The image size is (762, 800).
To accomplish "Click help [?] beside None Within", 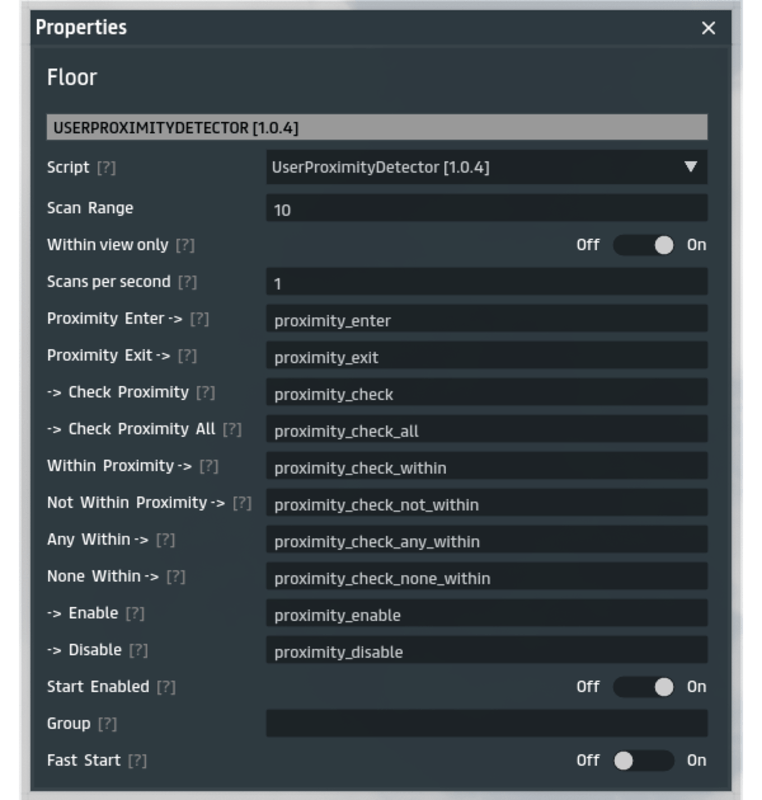I will pyautogui.click(x=176, y=577).
